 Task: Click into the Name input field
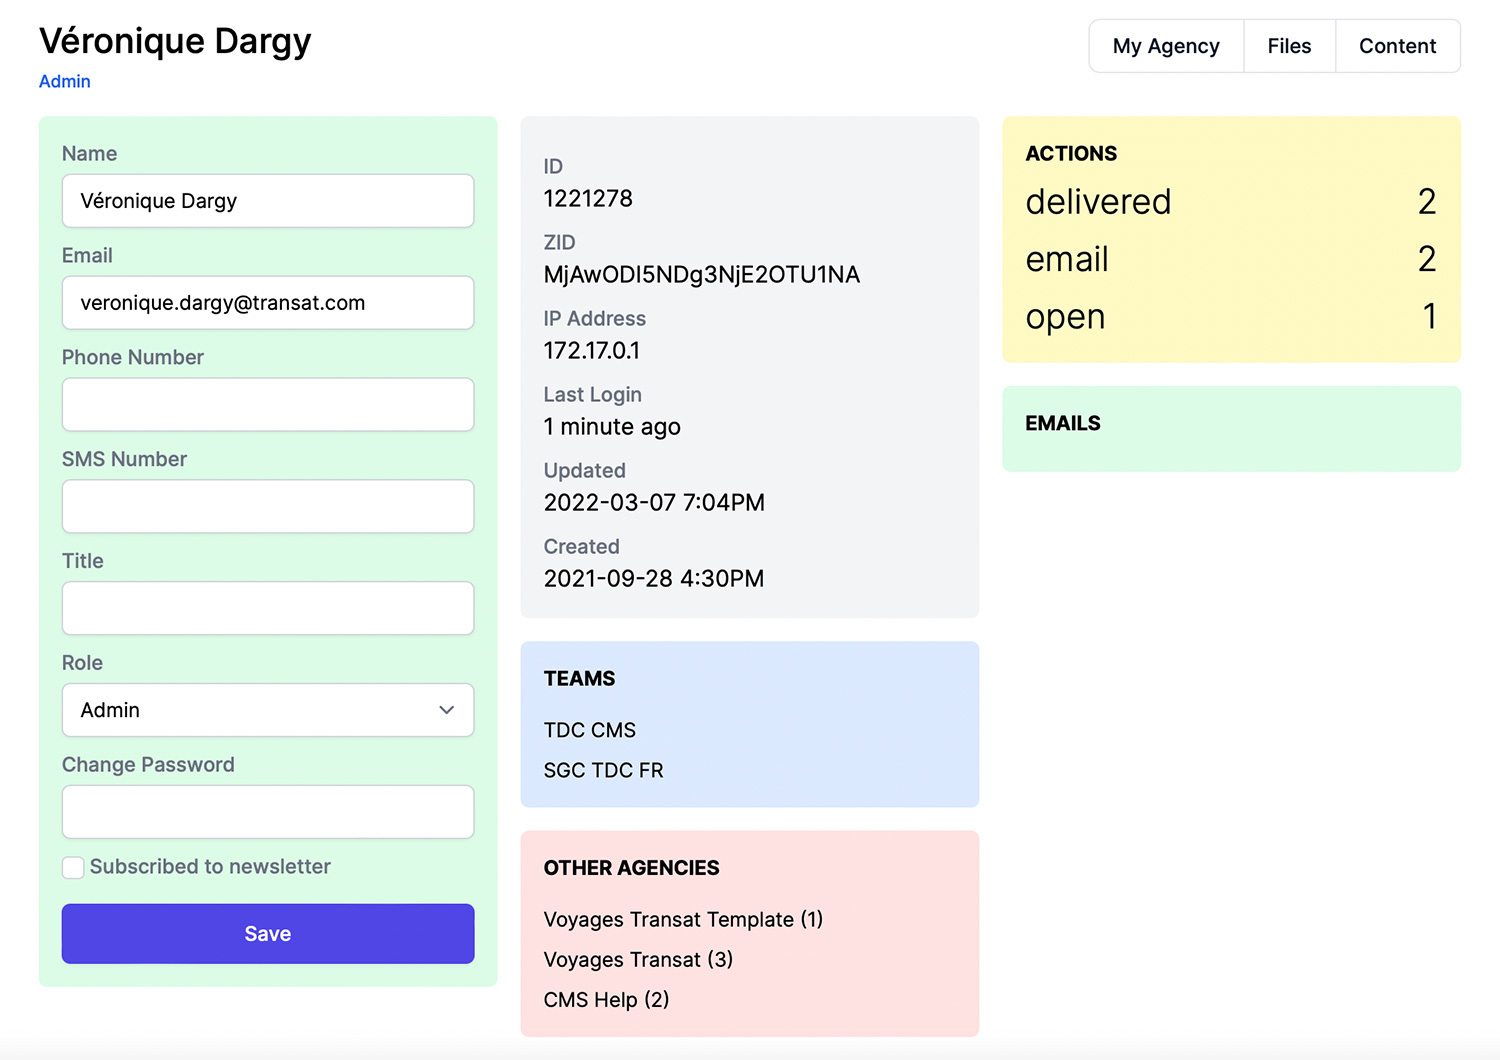pos(267,201)
